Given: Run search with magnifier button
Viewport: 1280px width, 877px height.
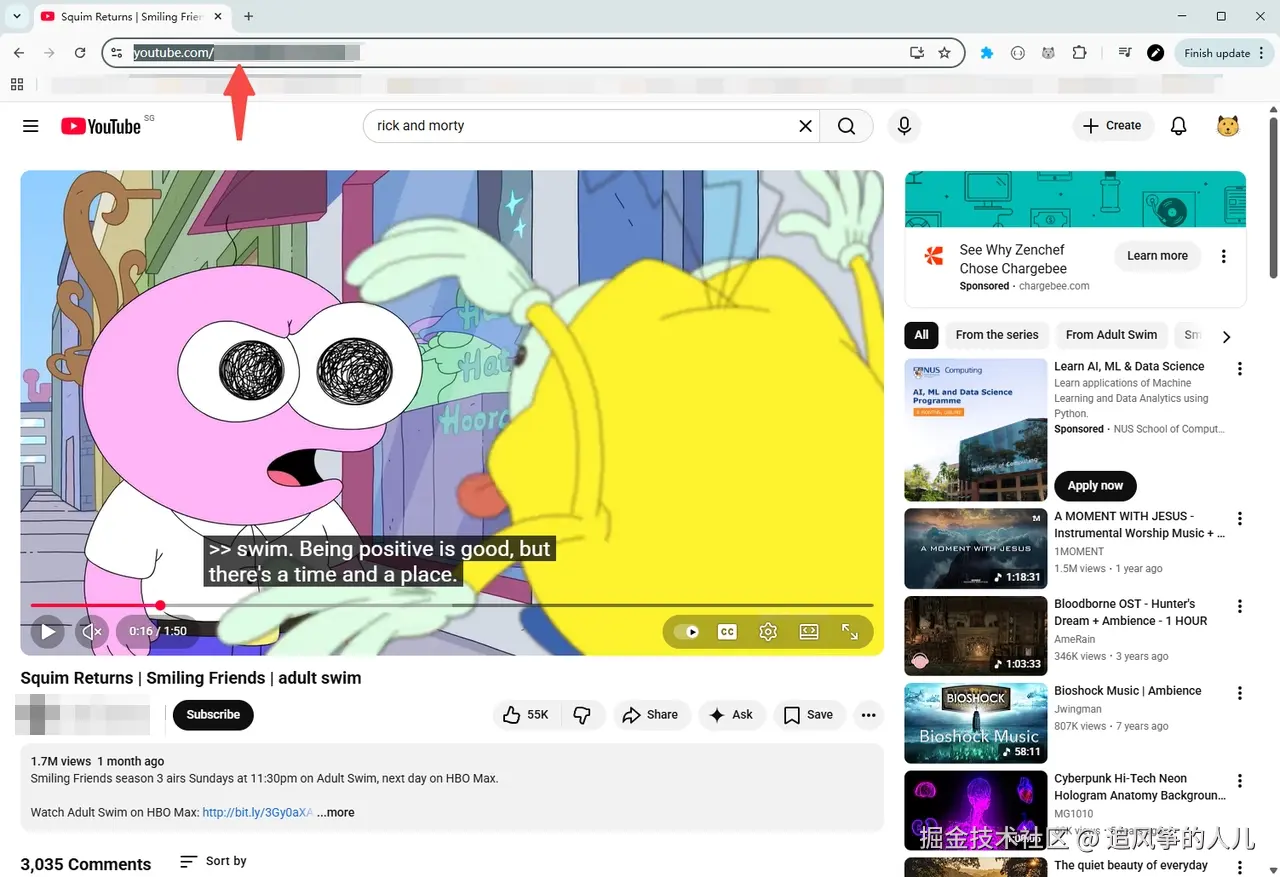Looking at the screenshot, I should (846, 126).
